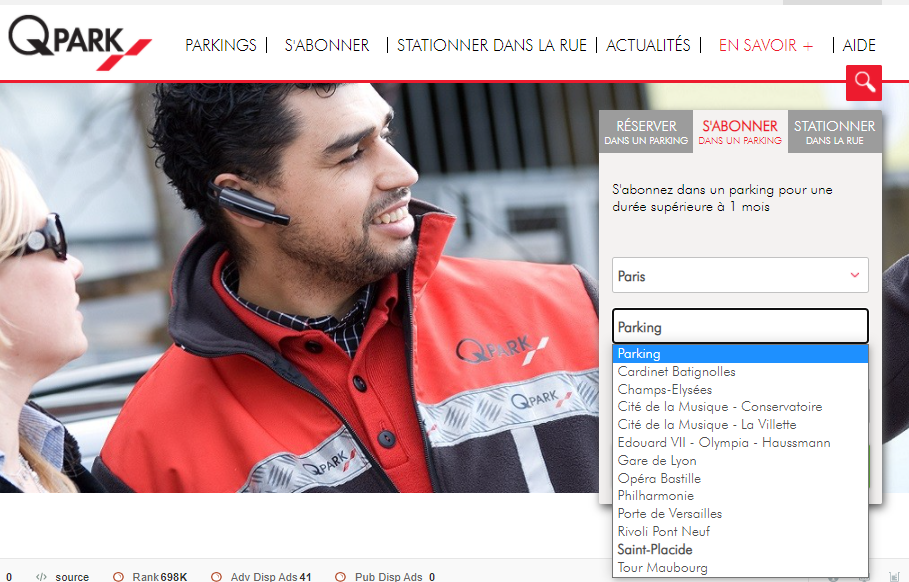Select Opéra Bastille parking option
The image size is (909, 582).
pos(740,478)
